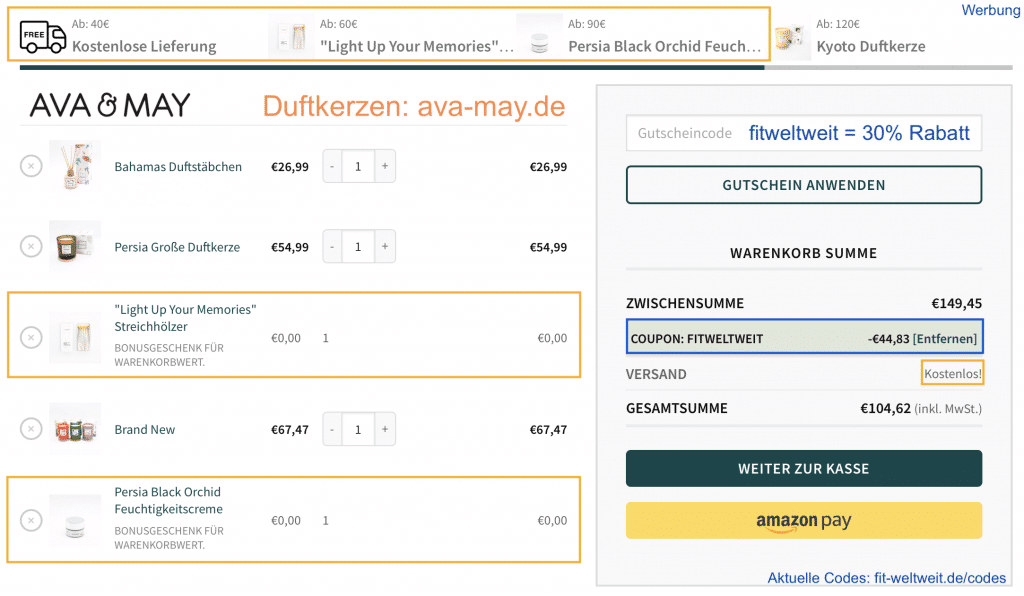
Task: Increase quantity of Persia Große Duftkerze
Action: point(385,247)
